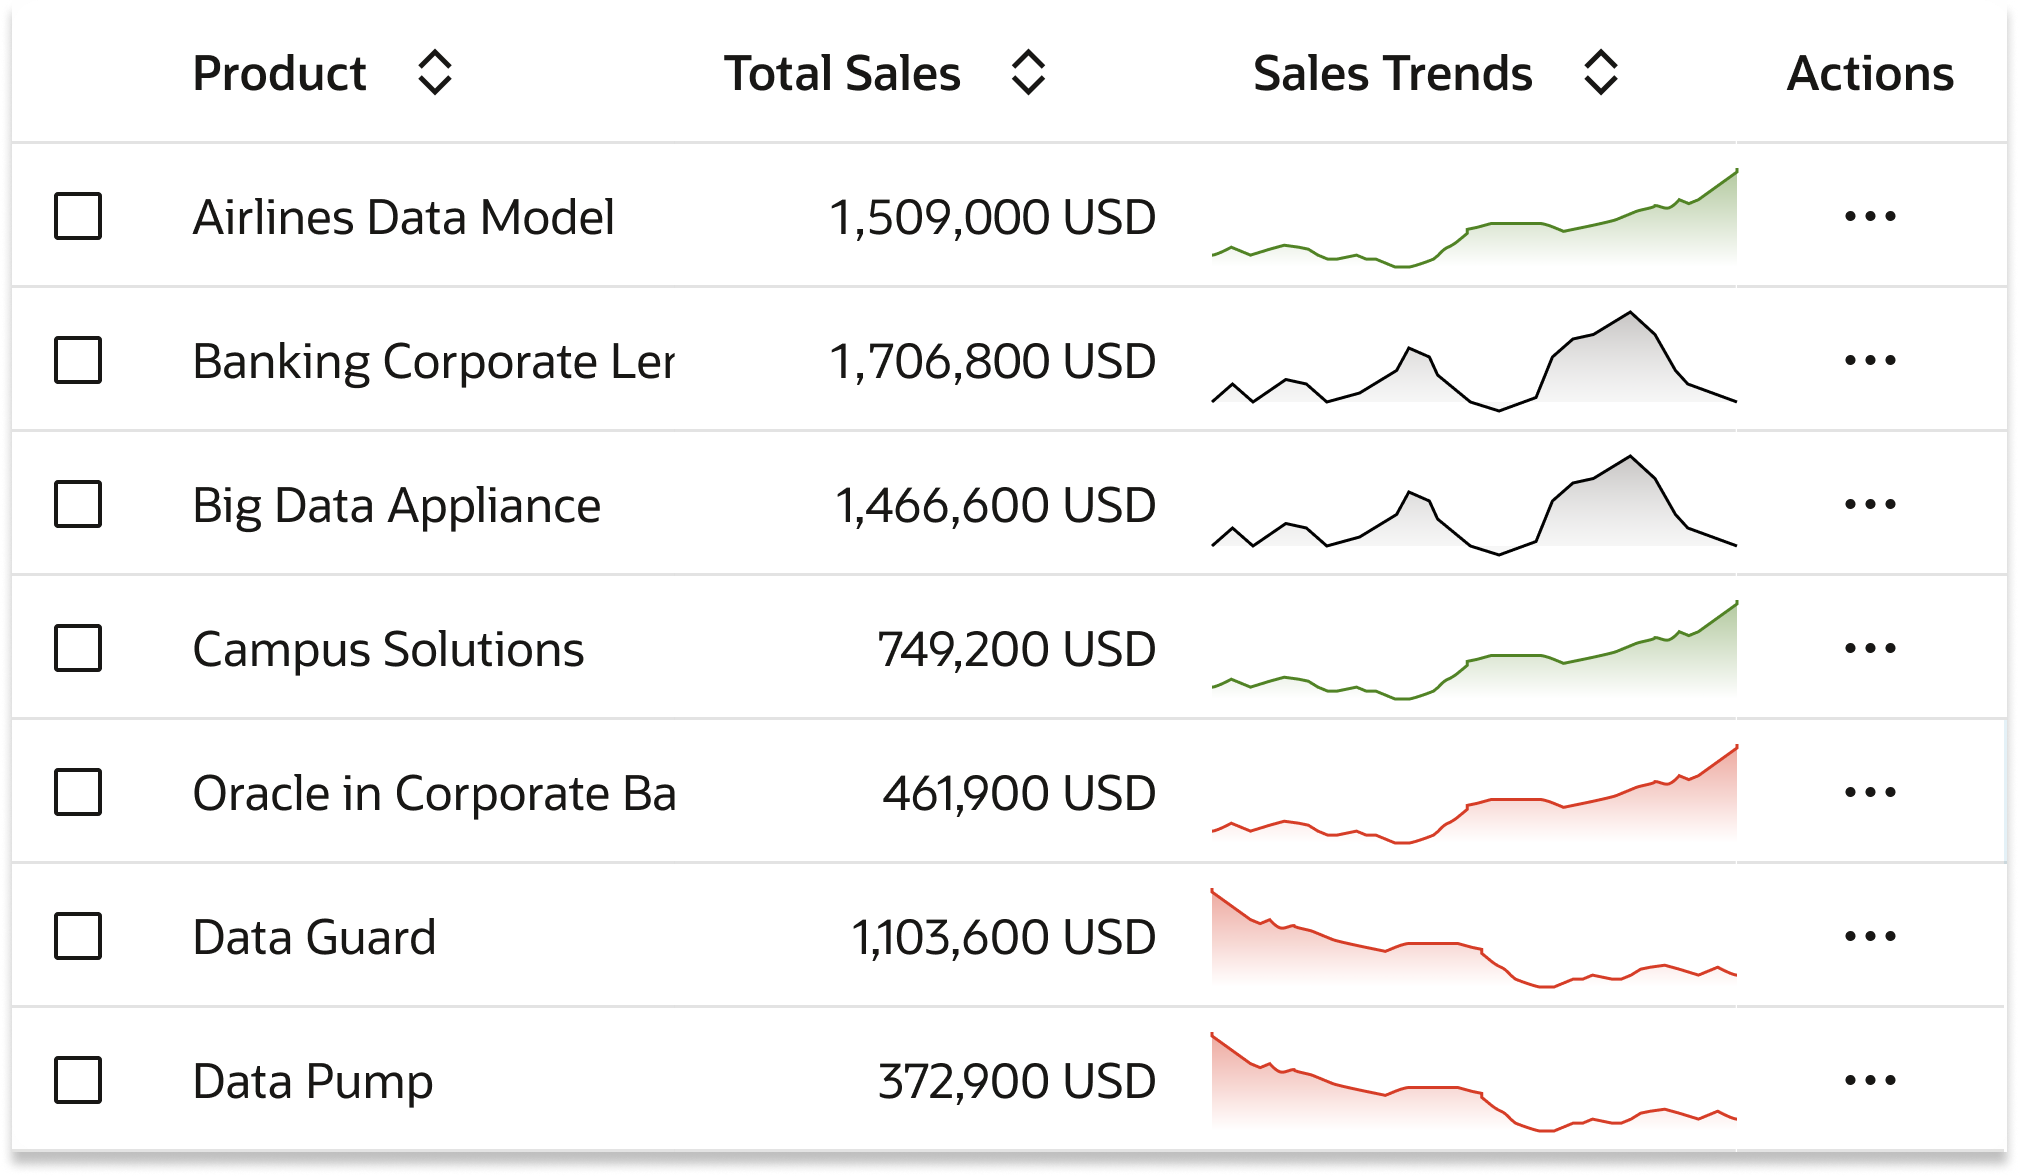Click the ellipsis icon for Data Pump
Image resolution: width=2019 pixels, height=1176 pixels.
pos(1872,1081)
